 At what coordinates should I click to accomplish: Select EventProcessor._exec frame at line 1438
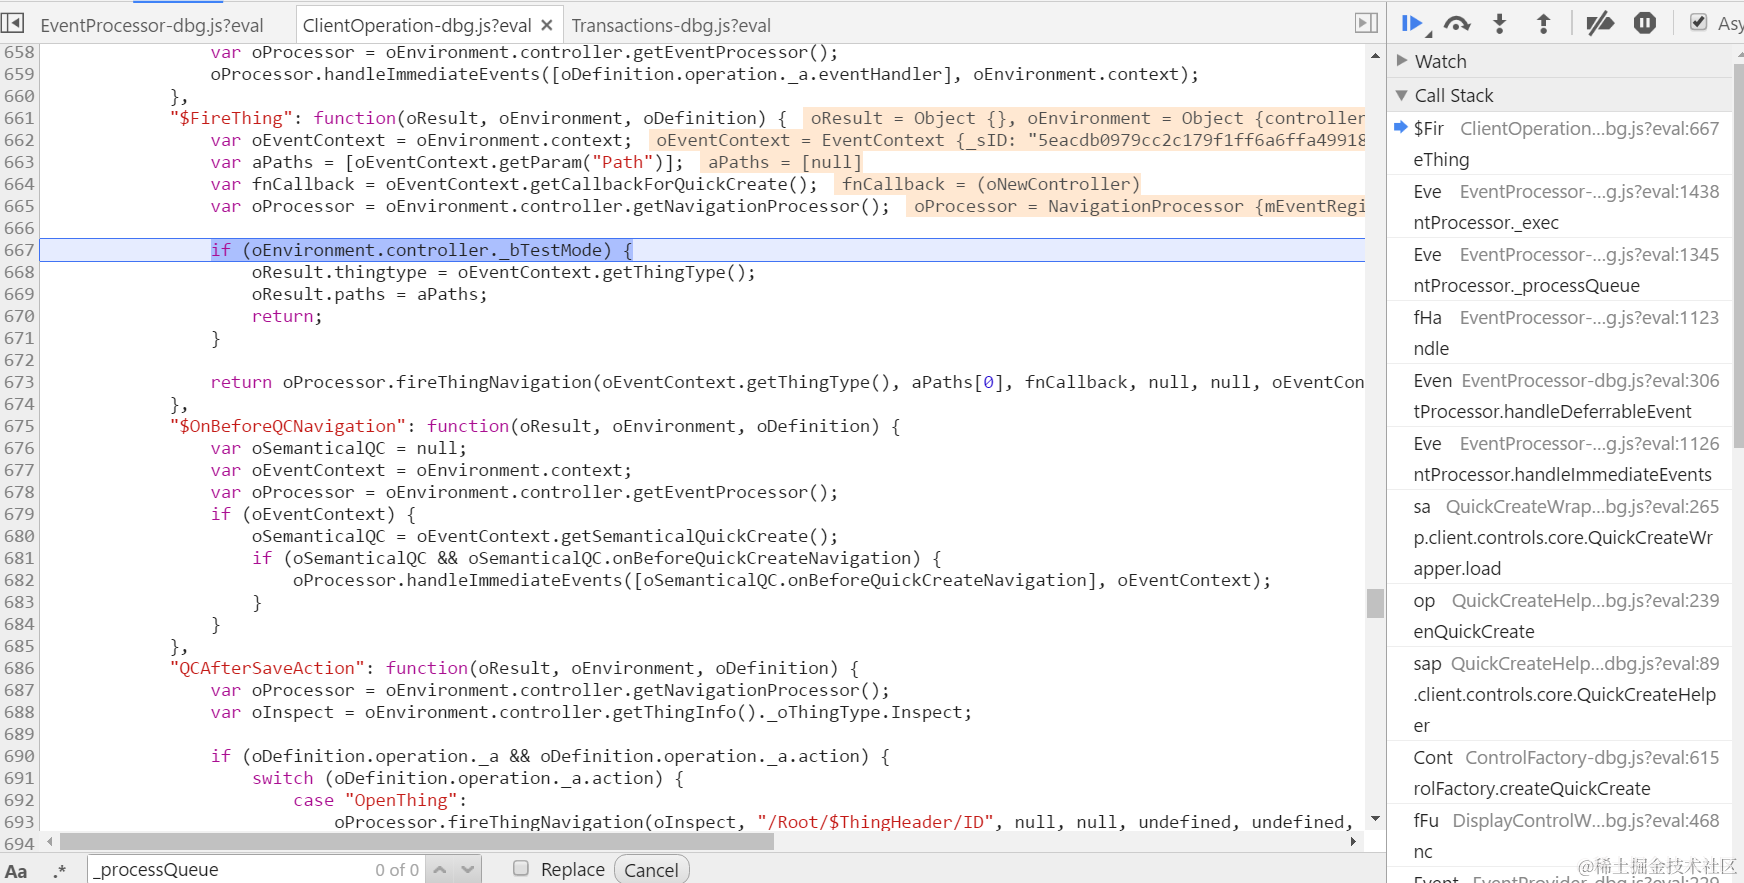tap(1559, 207)
